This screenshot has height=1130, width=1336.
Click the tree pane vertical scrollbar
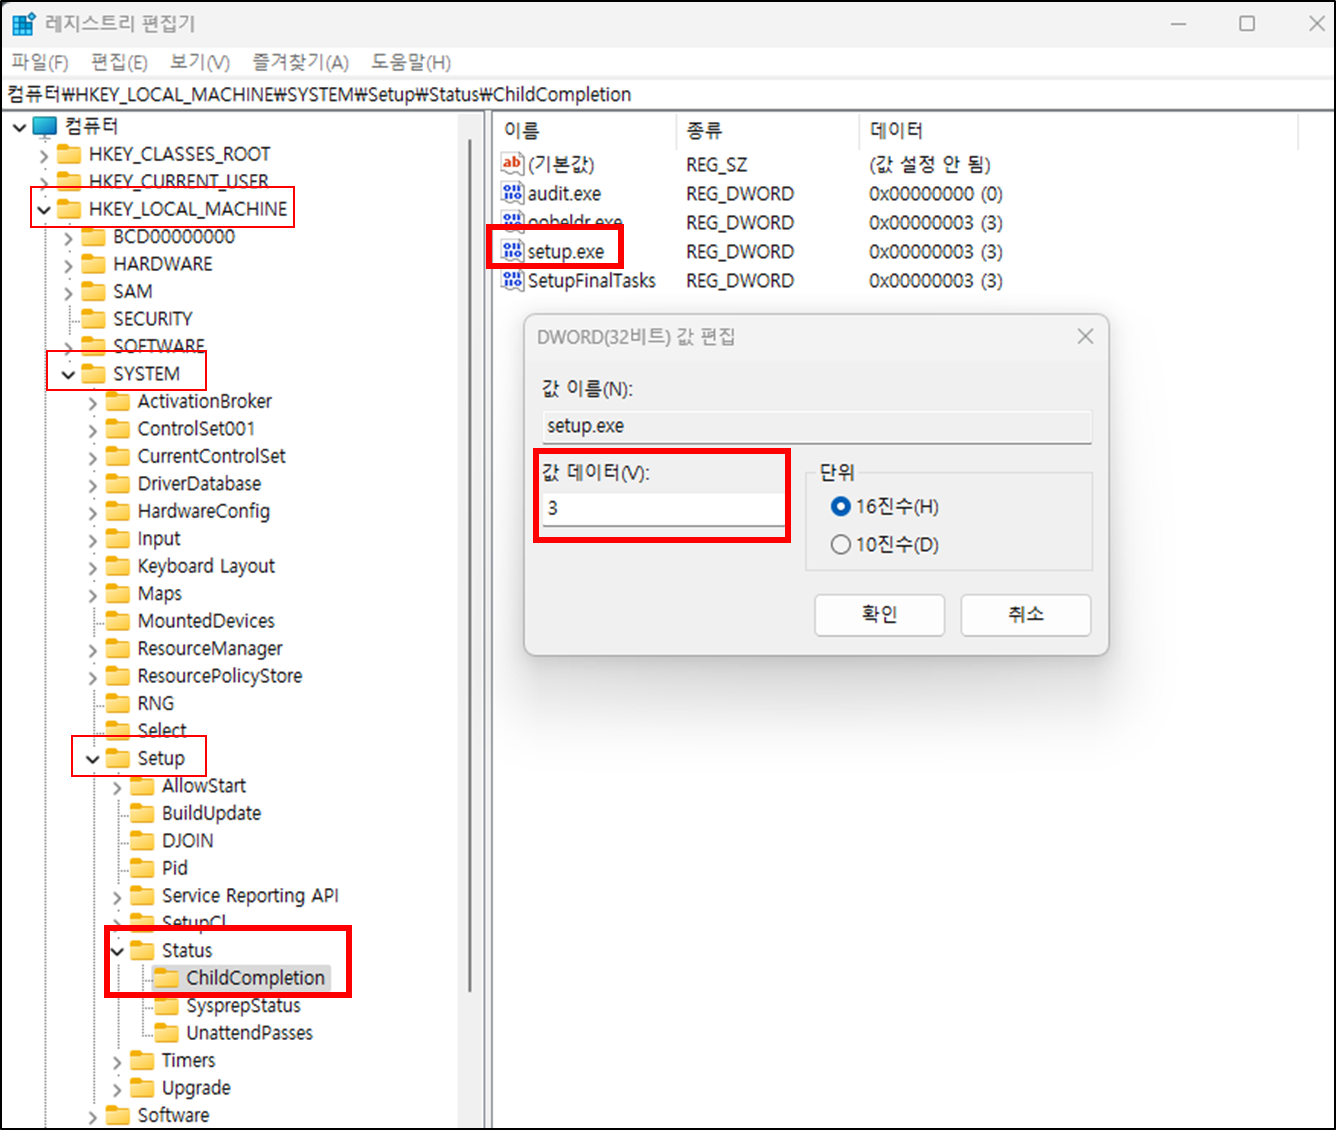pyautogui.click(x=470, y=565)
